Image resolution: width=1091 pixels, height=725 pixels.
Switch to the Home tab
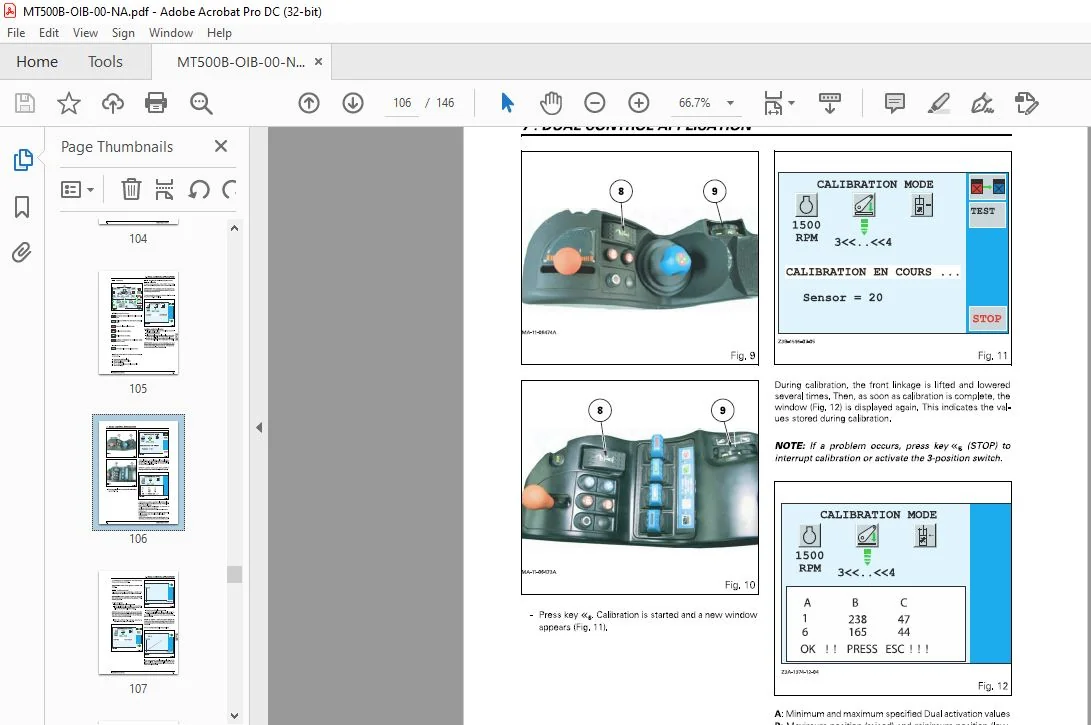37,62
